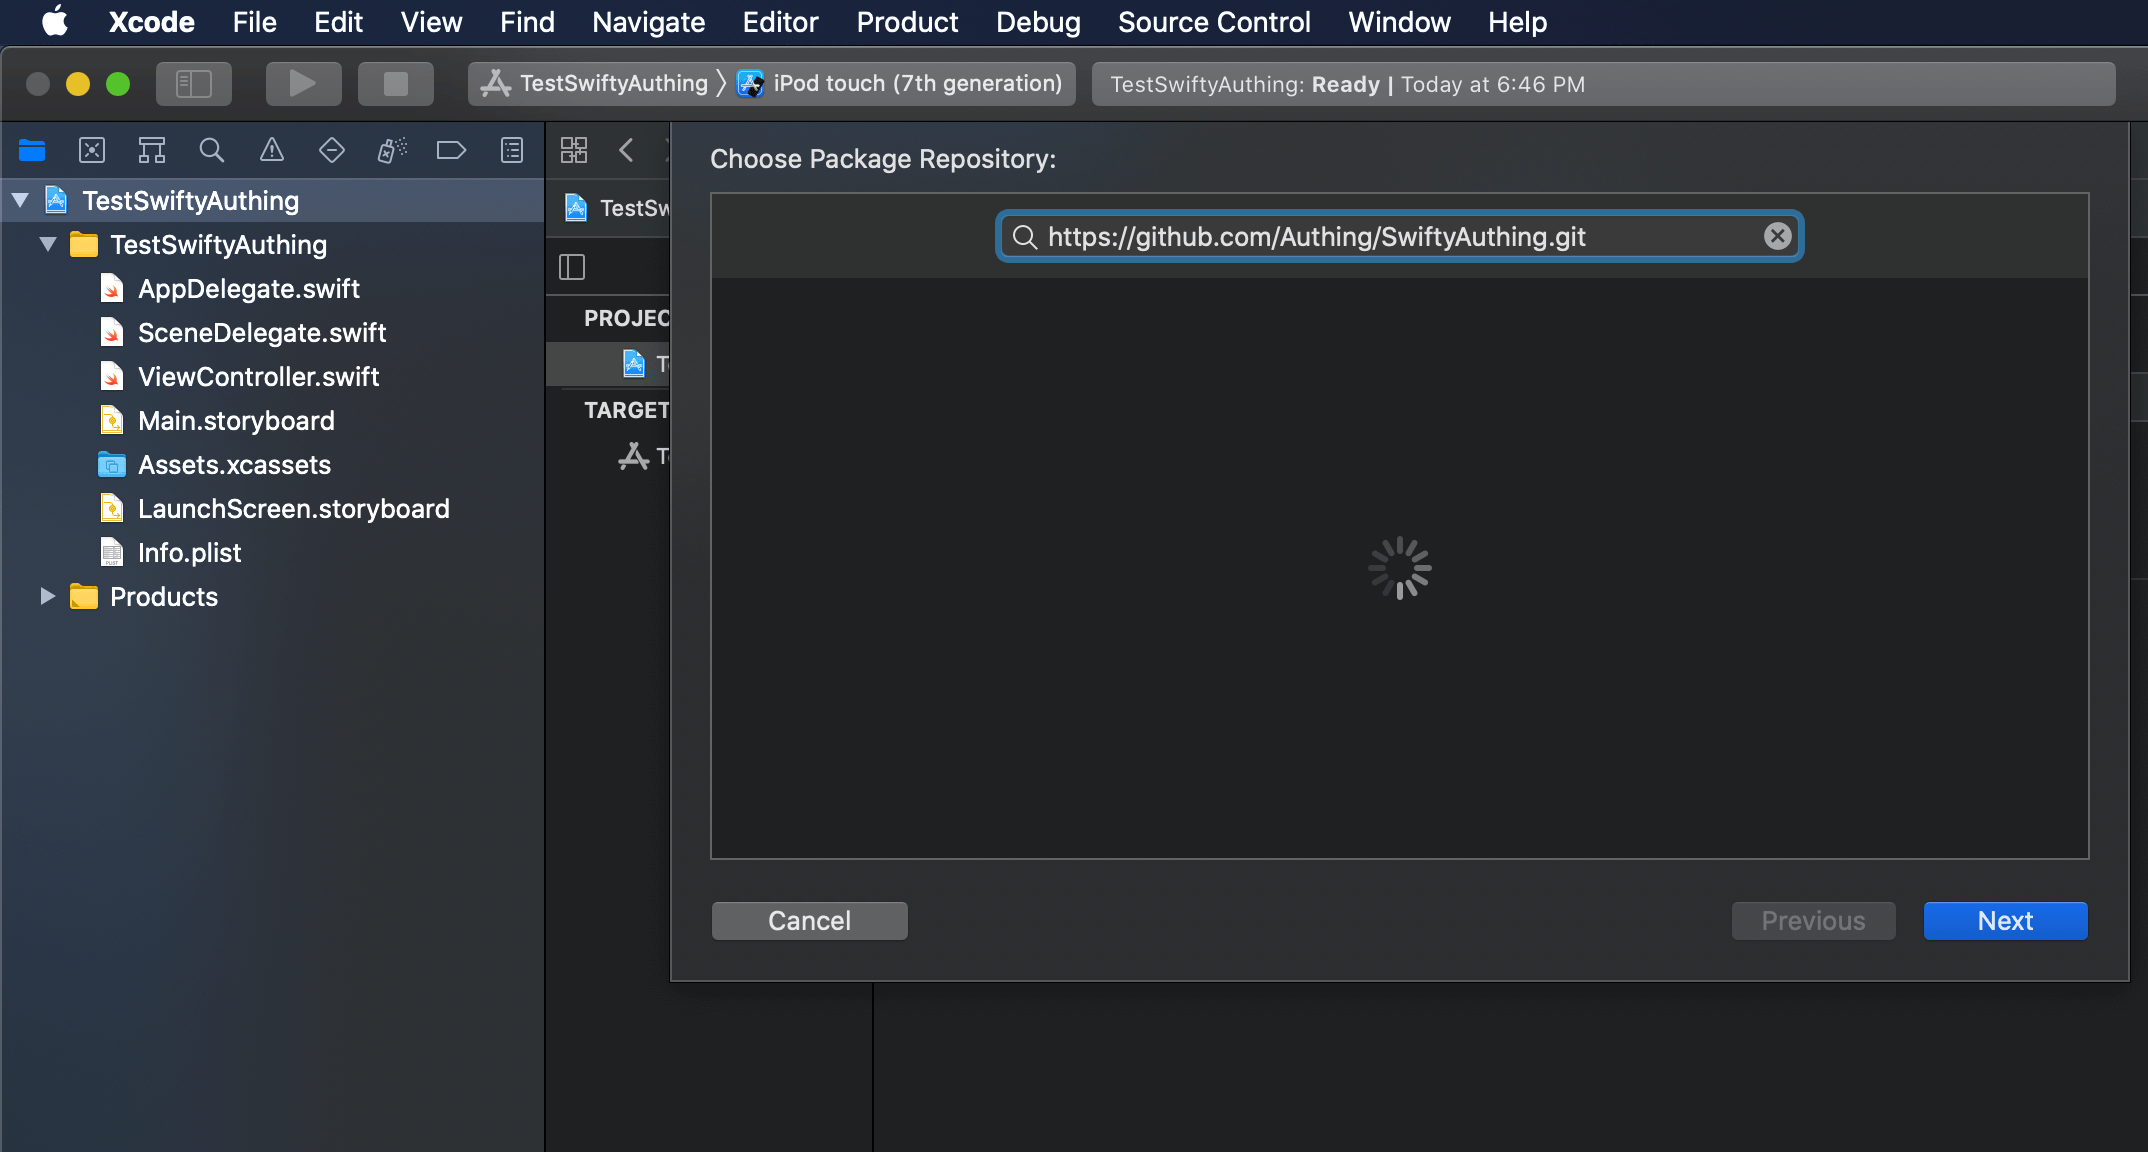Expand the Products folder
This screenshot has height=1152, width=2148.
point(47,597)
